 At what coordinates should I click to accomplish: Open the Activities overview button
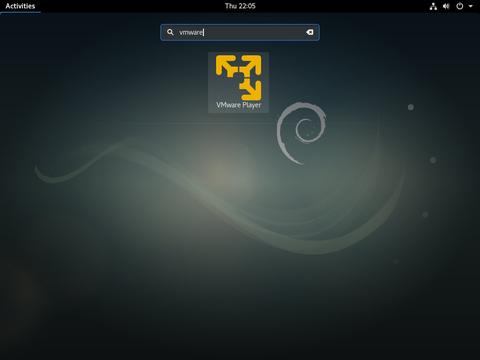(x=20, y=6)
